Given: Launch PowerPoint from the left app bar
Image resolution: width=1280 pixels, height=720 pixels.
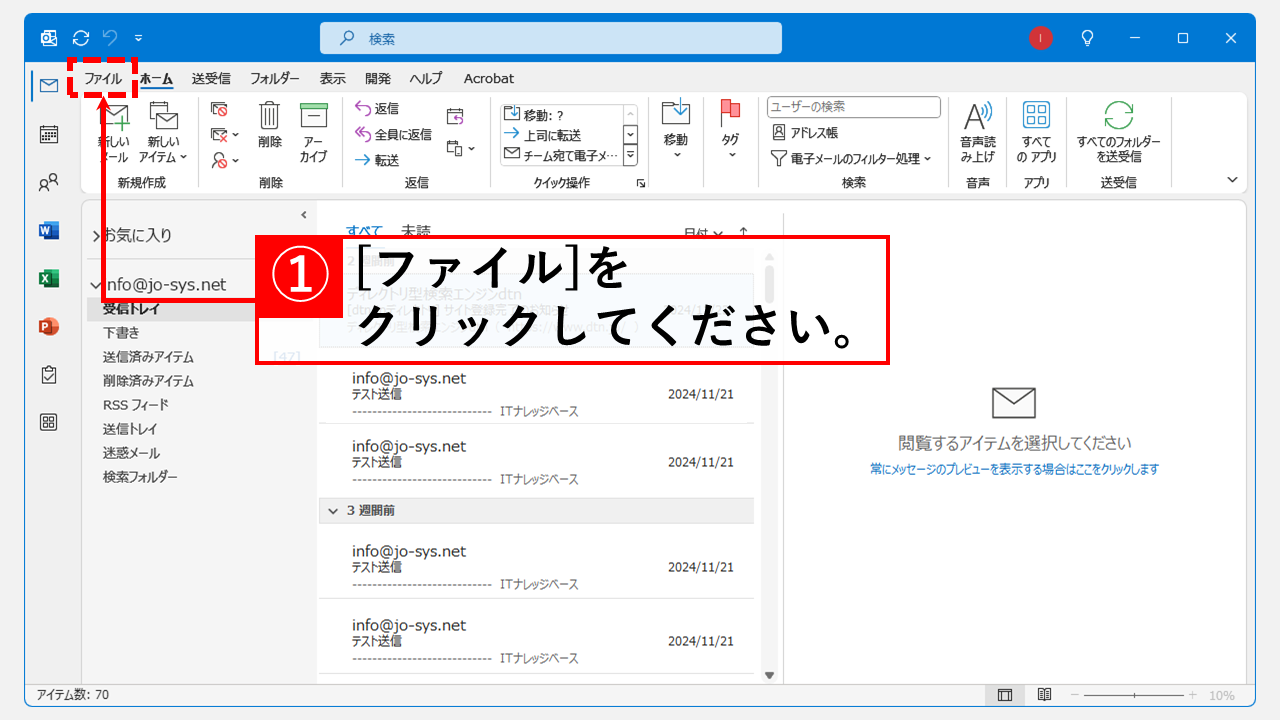Looking at the screenshot, I should tap(48, 326).
